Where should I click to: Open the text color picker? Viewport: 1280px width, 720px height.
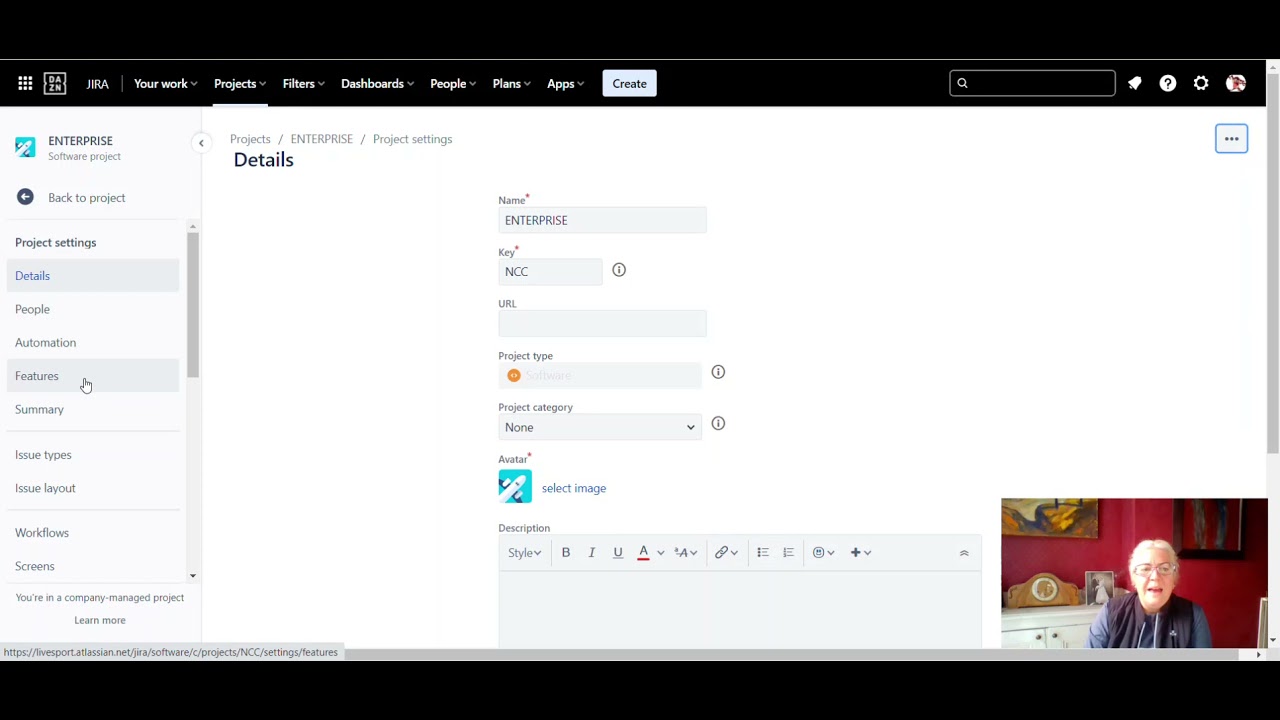[643, 552]
